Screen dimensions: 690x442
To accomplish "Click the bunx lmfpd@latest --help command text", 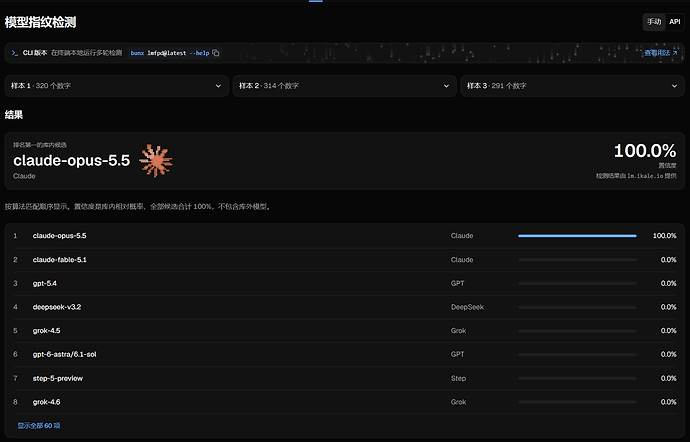I will [x=170, y=53].
